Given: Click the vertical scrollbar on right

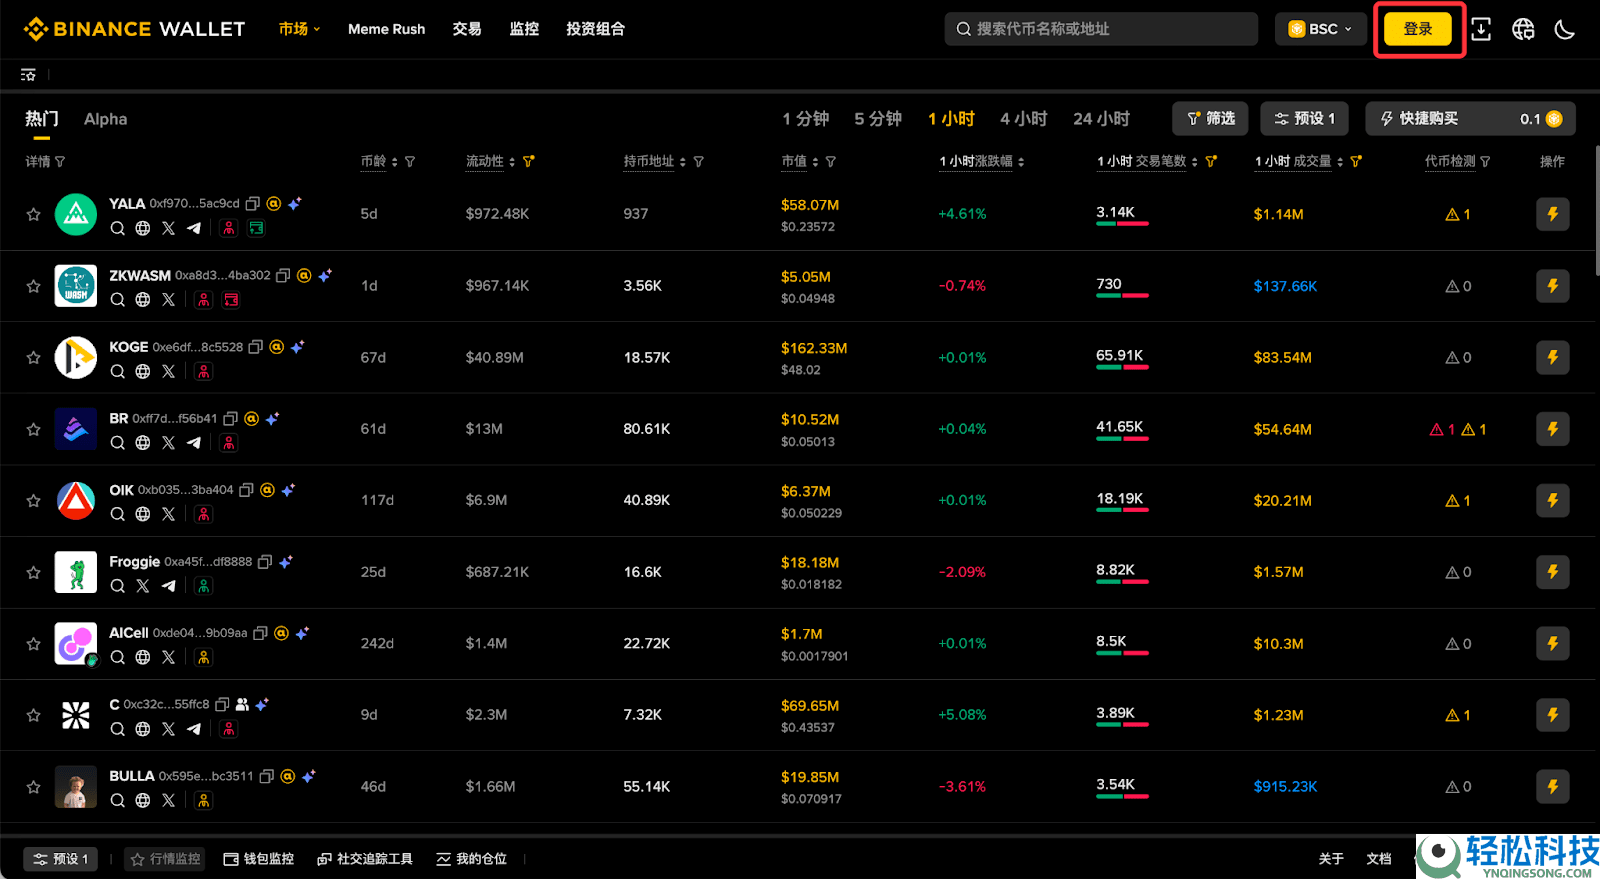Looking at the screenshot, I should [1597, 210].
